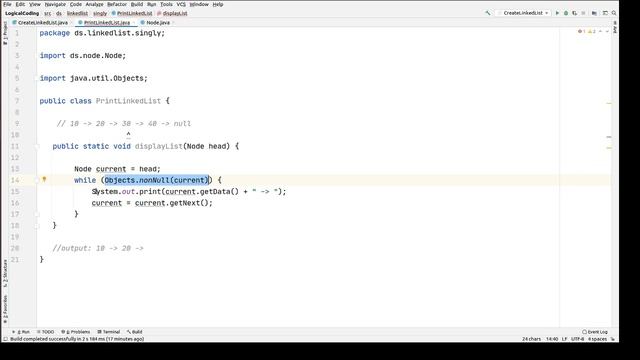The image size is (640, 360).
Task: Open the Help menu
Action: pos(218,4)
